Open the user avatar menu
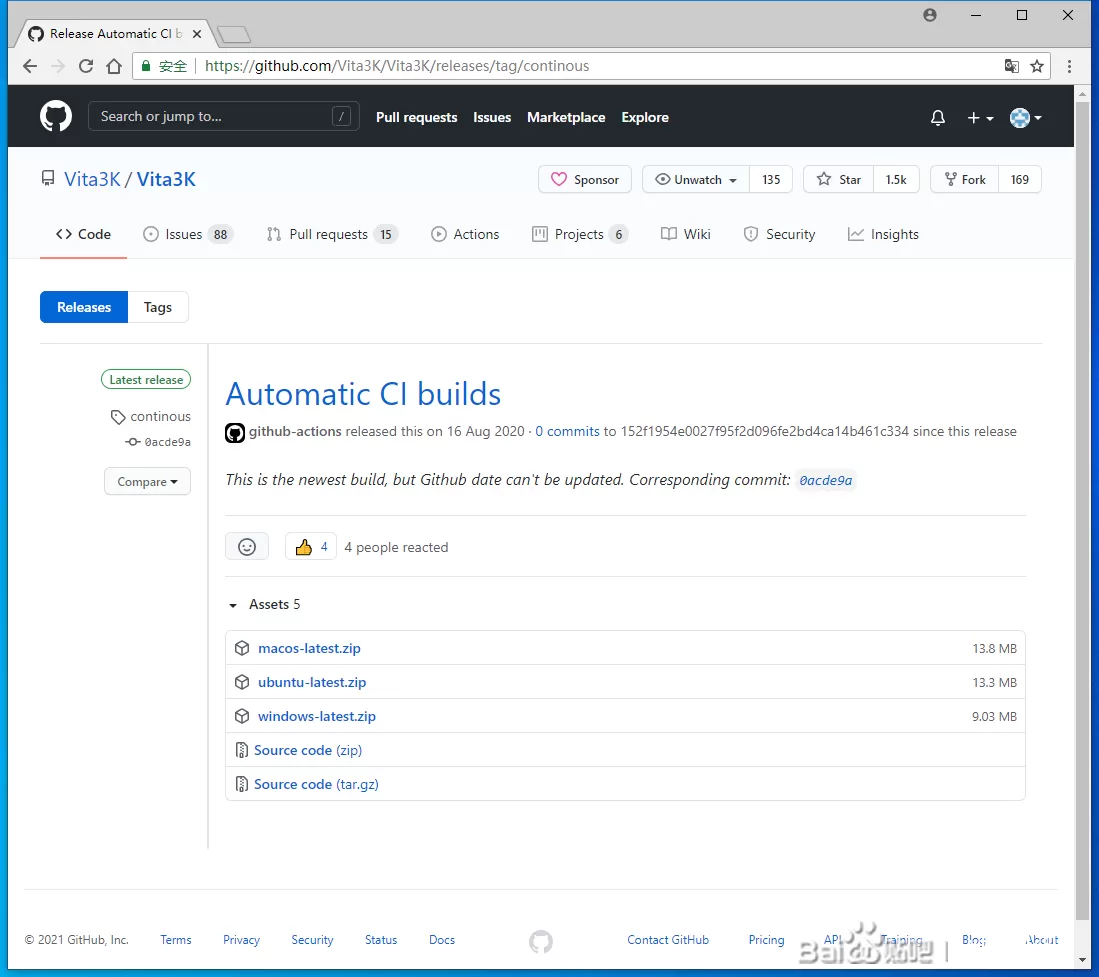1099x977 pixels. 1025,118
